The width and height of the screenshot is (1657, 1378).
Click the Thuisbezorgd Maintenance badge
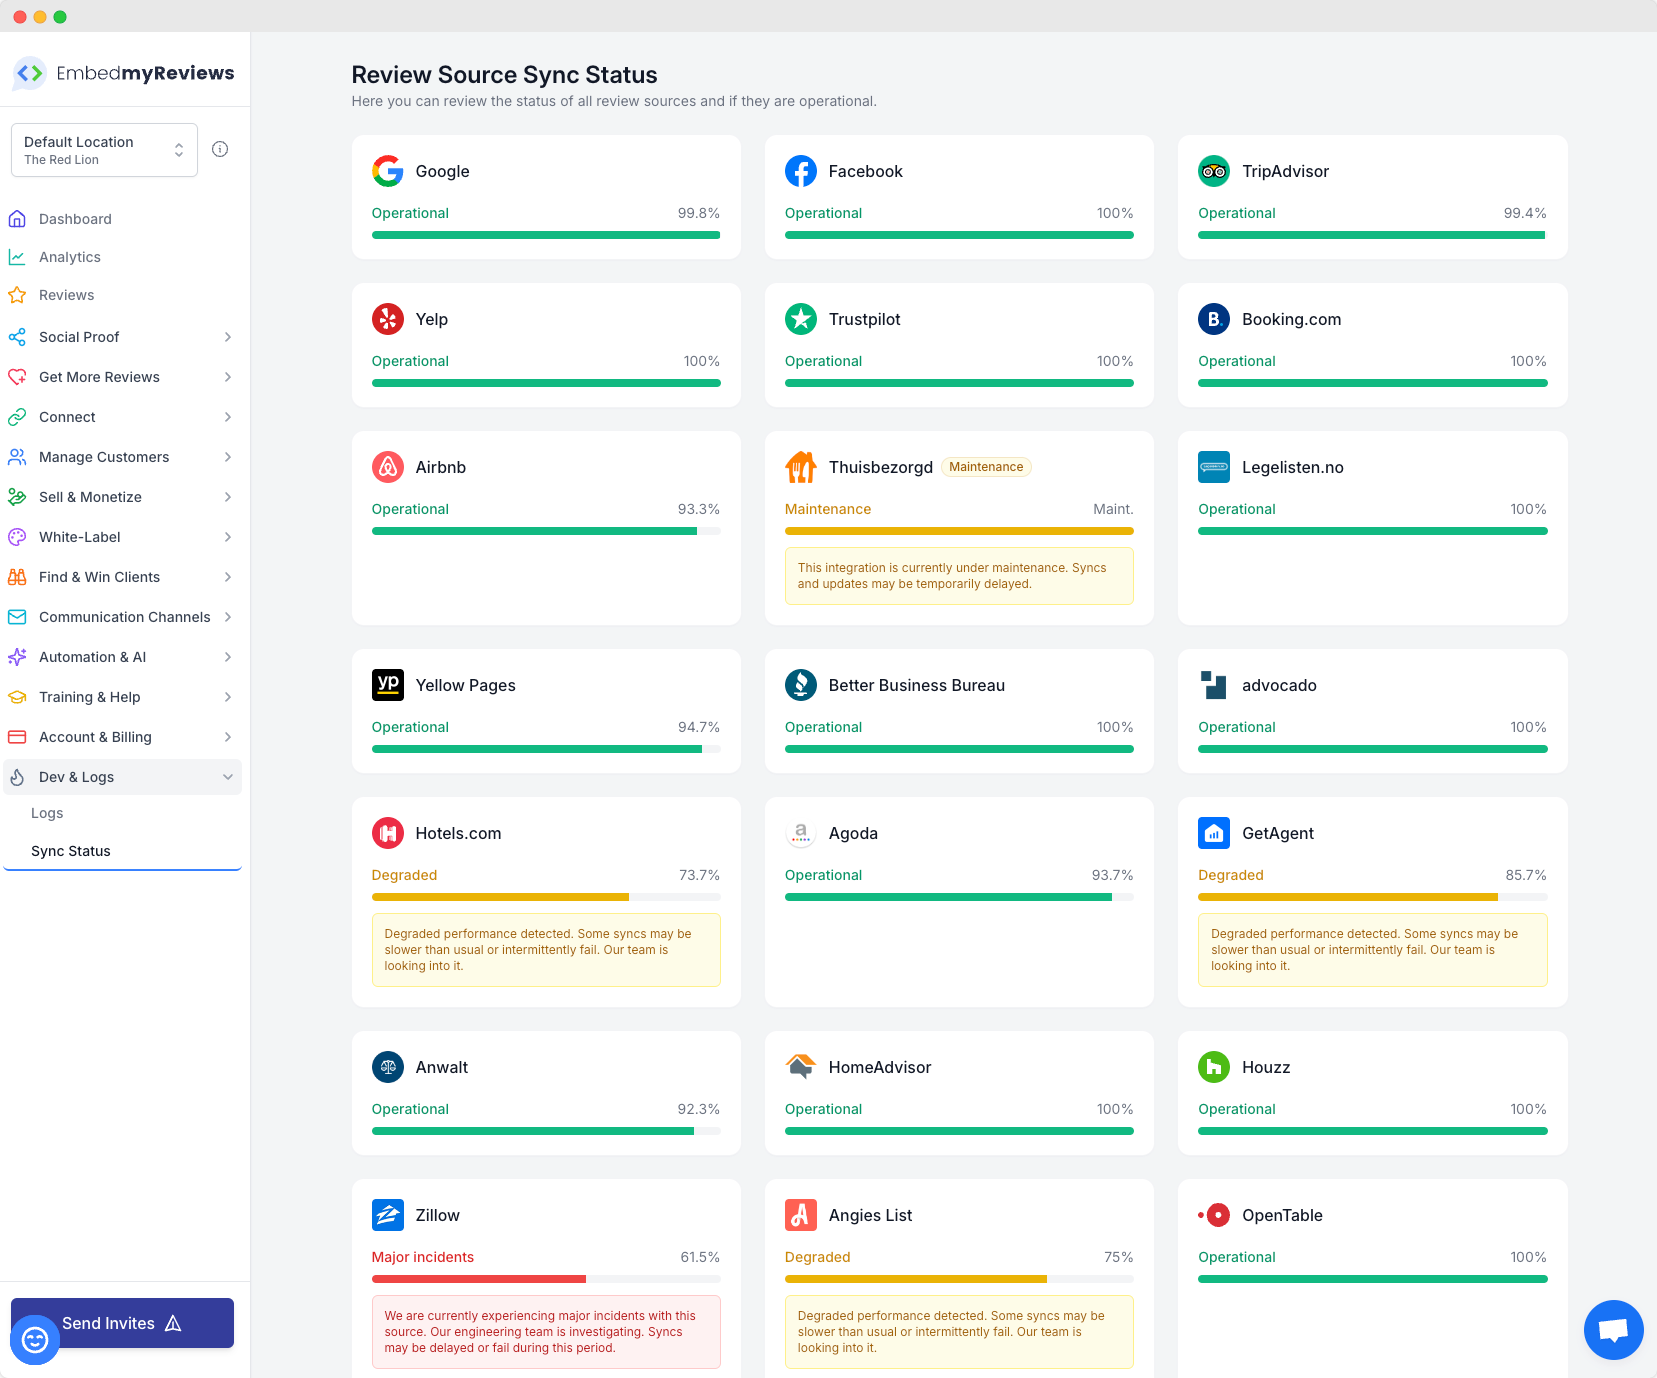coord(986,467)
